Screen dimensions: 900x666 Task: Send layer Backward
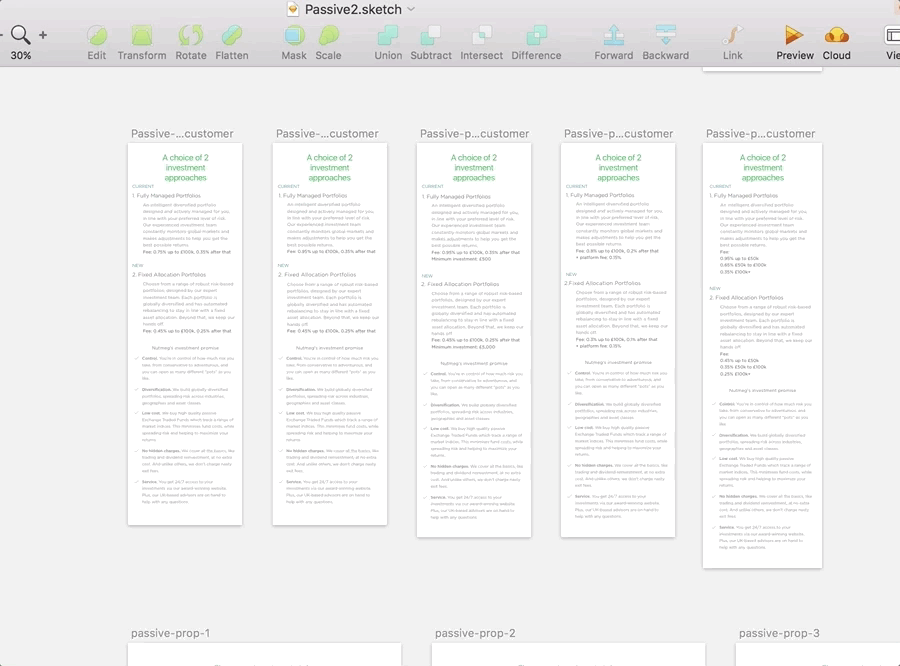coord(665,36)
